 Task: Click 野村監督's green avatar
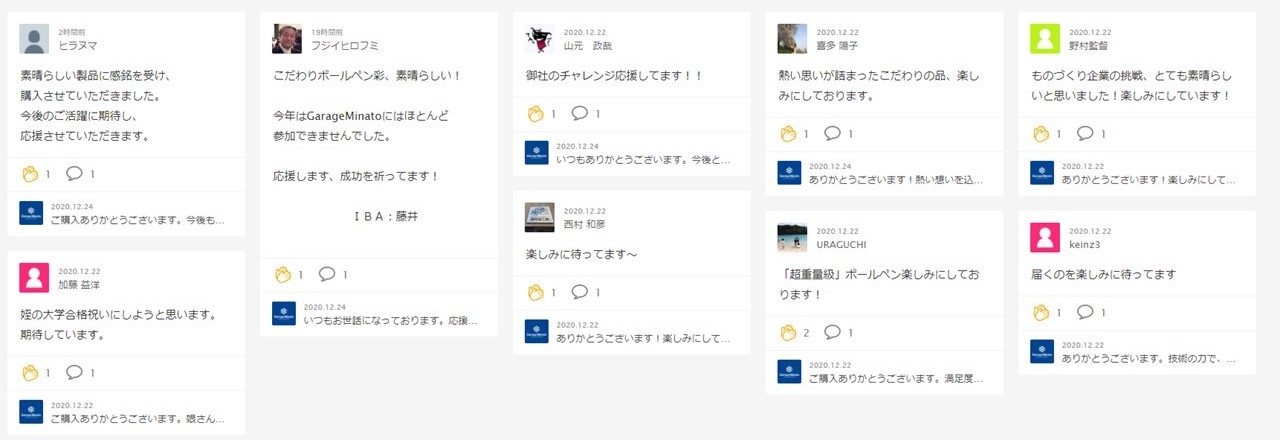[x=1045, y=38]
